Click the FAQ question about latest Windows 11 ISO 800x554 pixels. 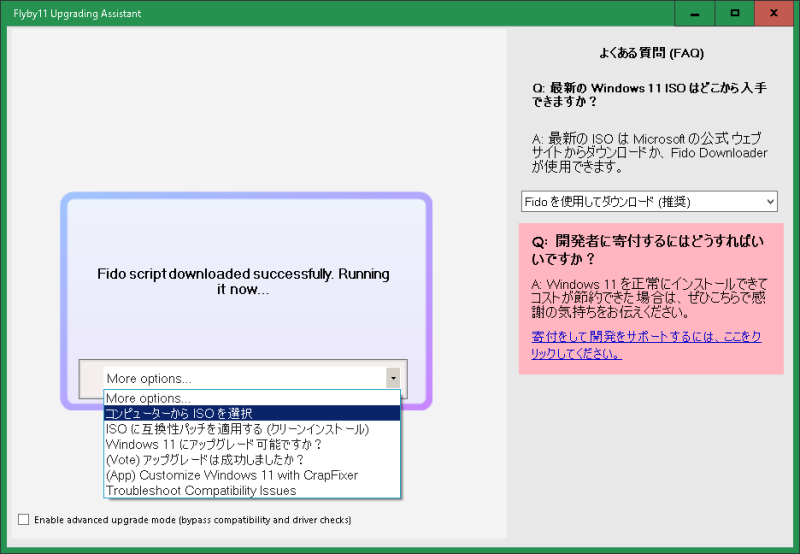(x=649, y=94)
